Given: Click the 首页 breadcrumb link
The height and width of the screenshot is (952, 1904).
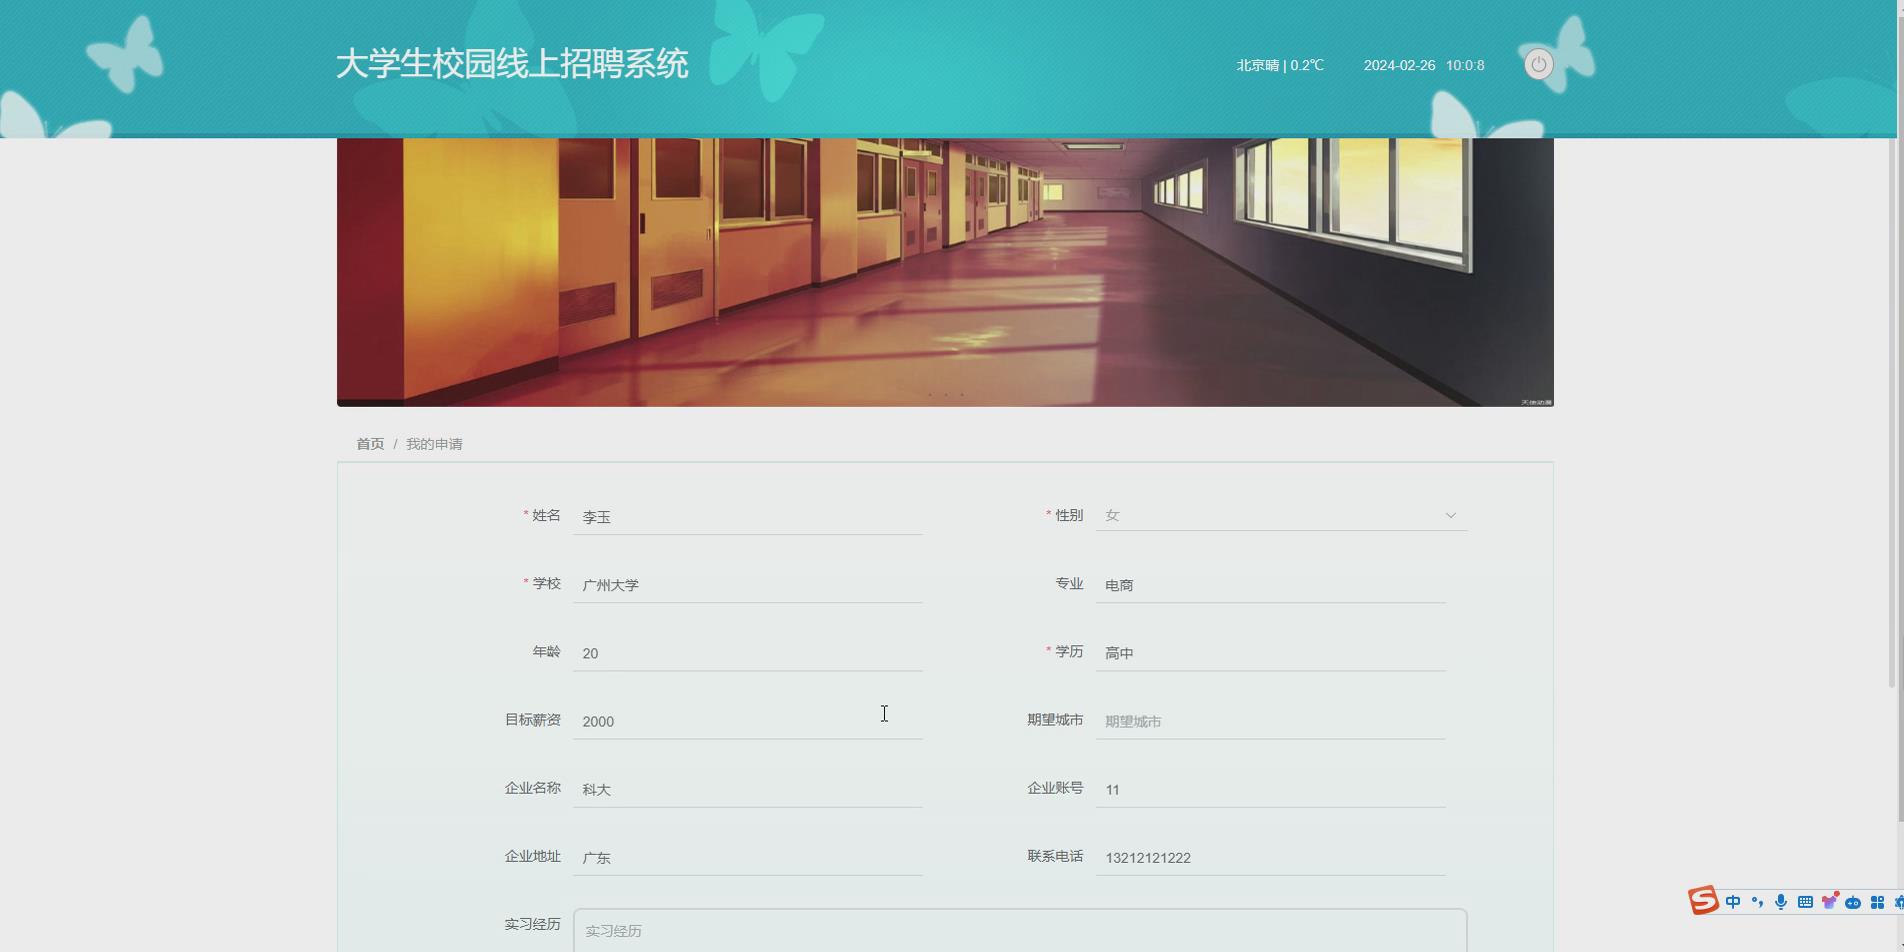Looking at the screenshot, I should (370, 443).
